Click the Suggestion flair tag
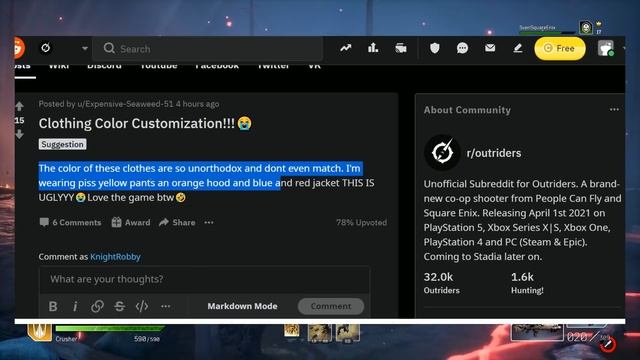The width and height of the screenshot is (640, 360). [x=62, y=144]
